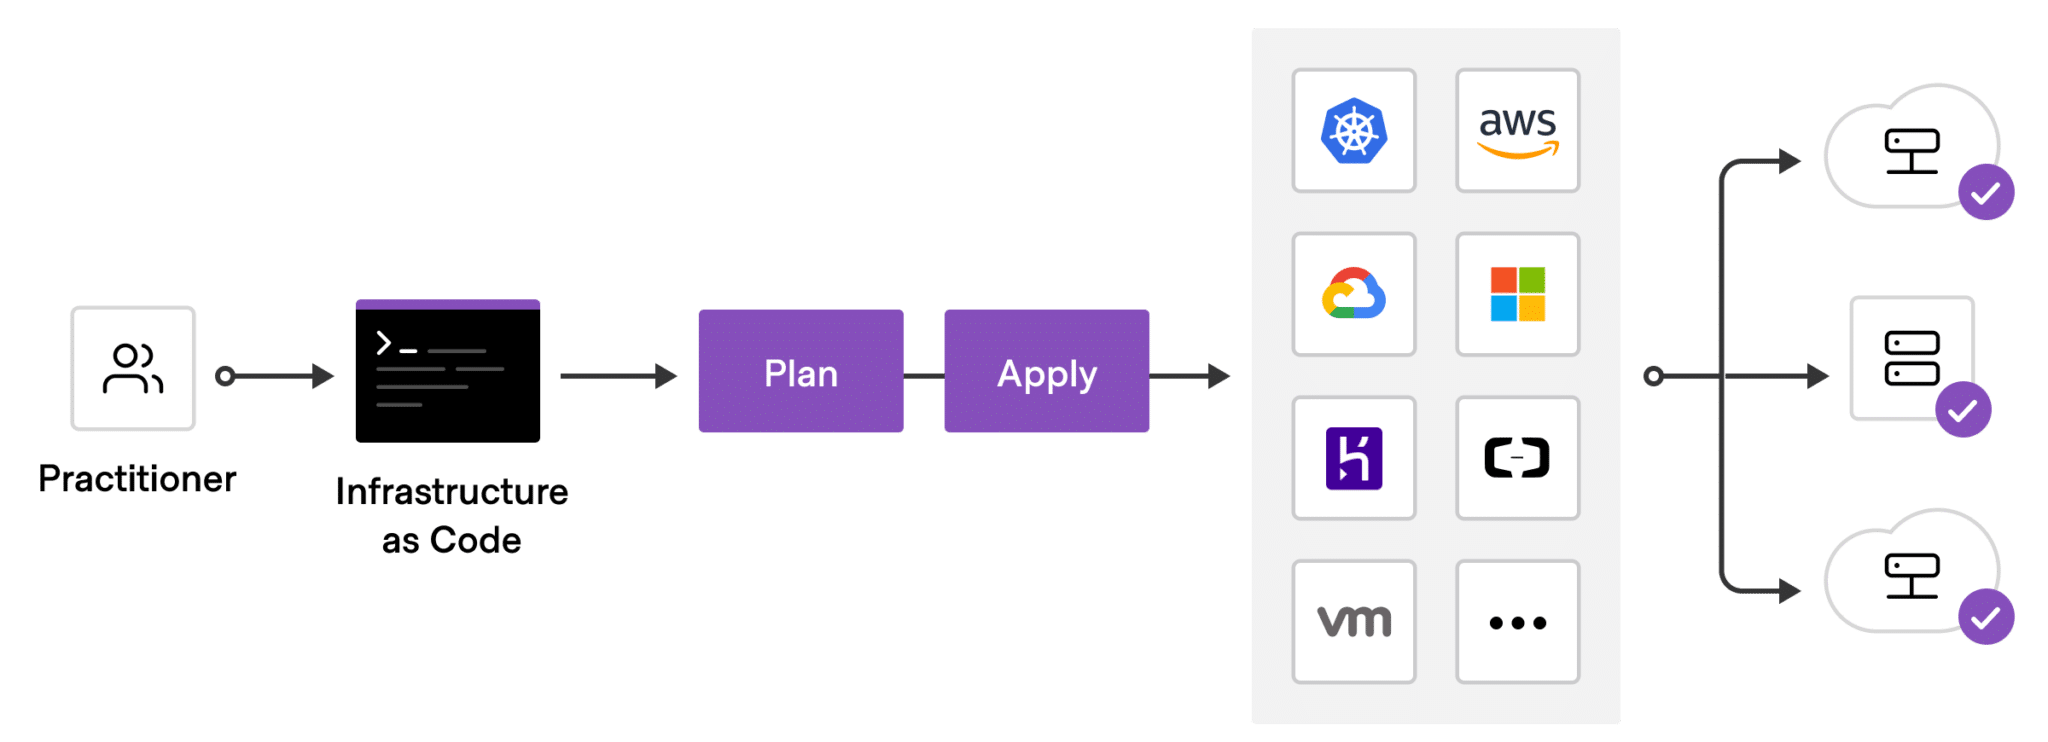Select the Alibaba Cloud provider icon
2048x742 pixels.
[x=1518, y=458]
